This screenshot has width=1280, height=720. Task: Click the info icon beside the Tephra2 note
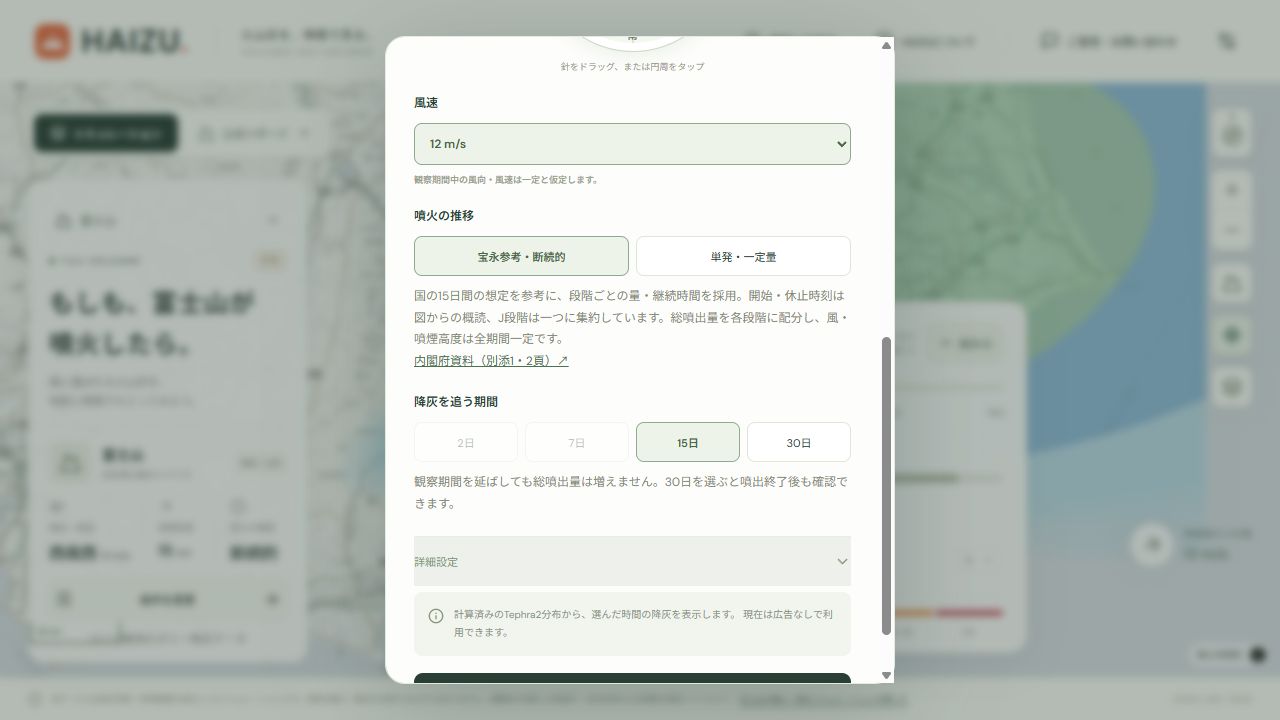point(436,616)
